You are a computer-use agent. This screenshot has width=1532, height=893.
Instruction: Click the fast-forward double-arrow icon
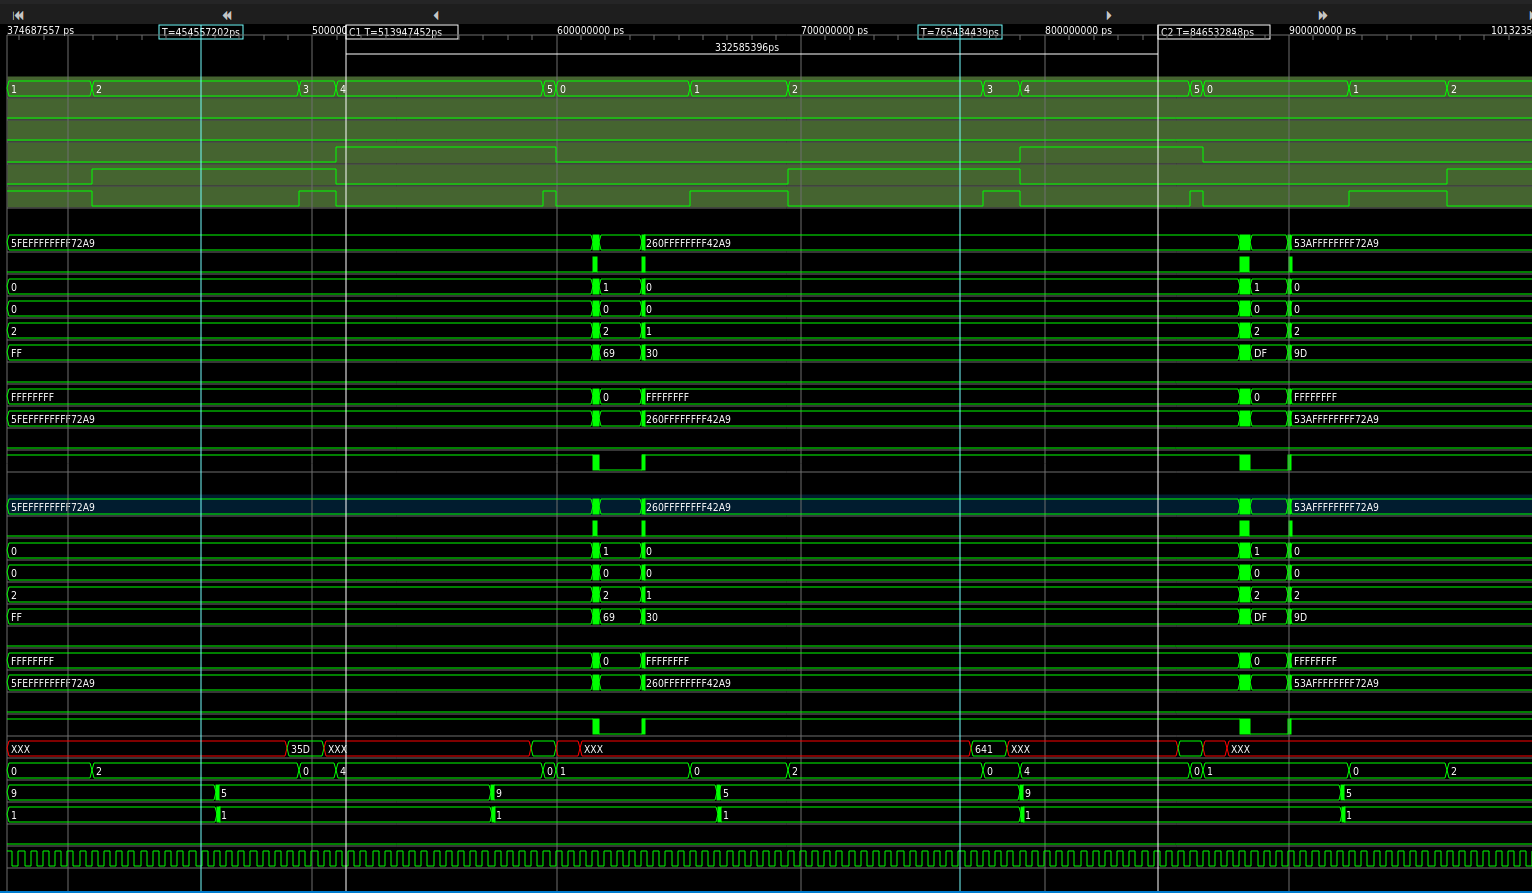pyautogui.click(x=1322, y=15)
